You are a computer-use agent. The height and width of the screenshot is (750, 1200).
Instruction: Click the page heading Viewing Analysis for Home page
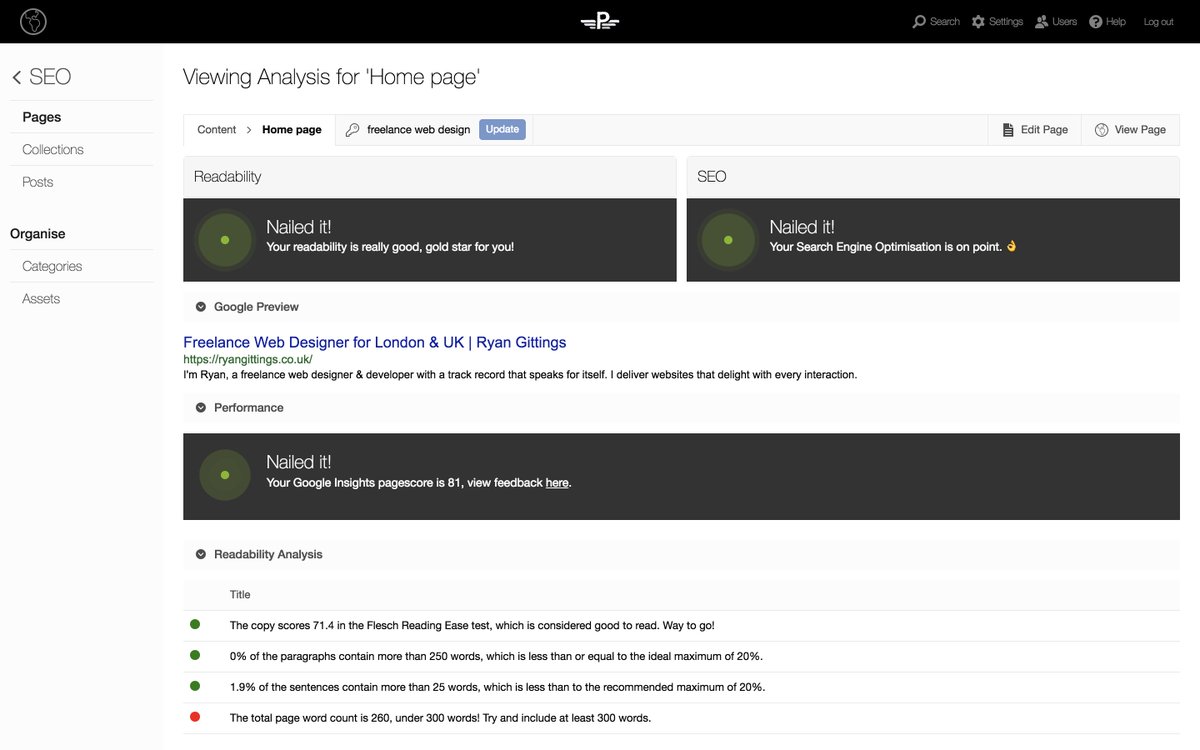(x=332, y=77)
